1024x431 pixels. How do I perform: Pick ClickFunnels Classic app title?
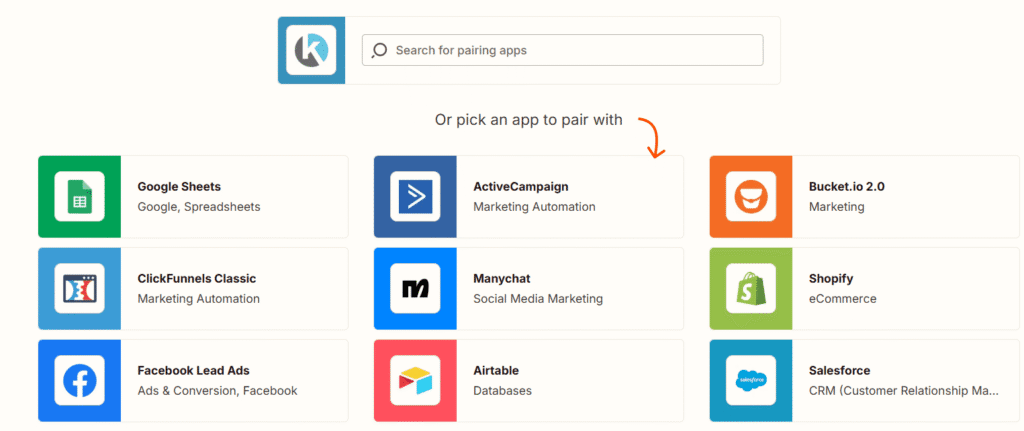[x=197, y=279]
